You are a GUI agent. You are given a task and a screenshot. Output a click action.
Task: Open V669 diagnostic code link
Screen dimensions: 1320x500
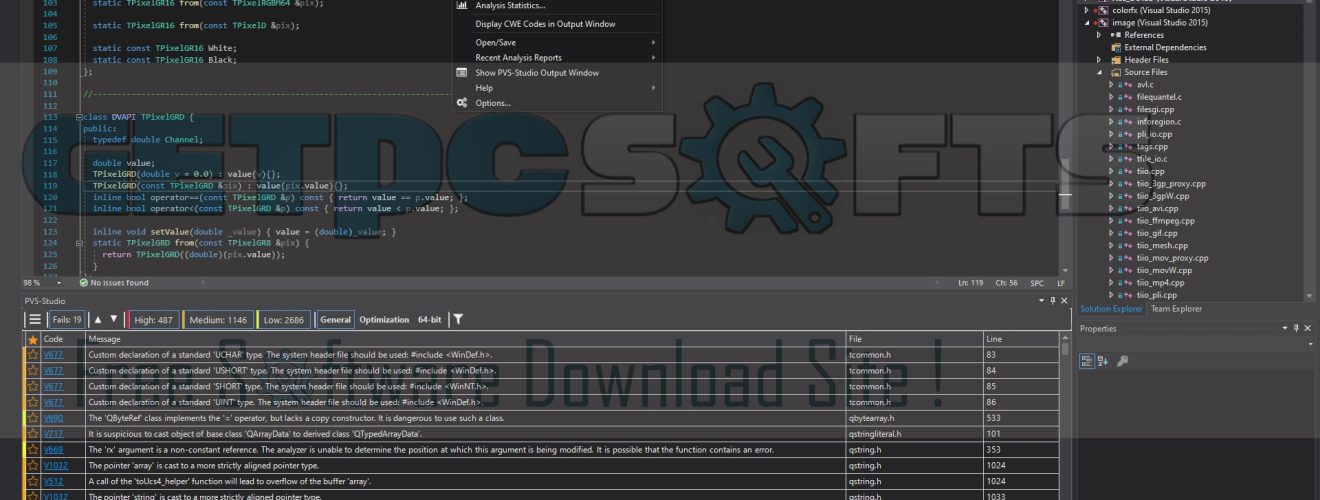coord(53,450)
